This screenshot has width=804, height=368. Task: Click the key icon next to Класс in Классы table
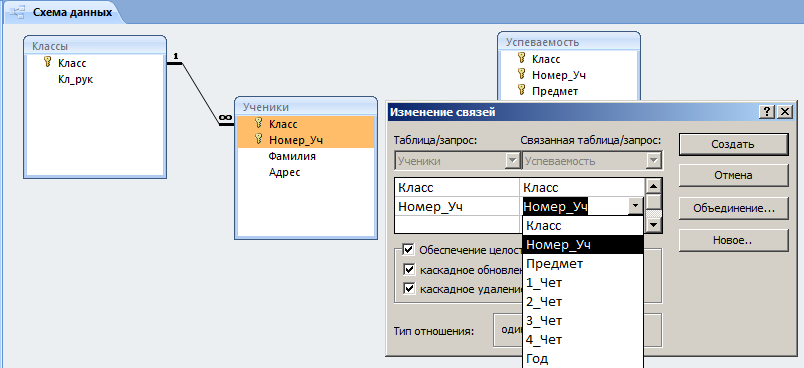tap(48, 63)
